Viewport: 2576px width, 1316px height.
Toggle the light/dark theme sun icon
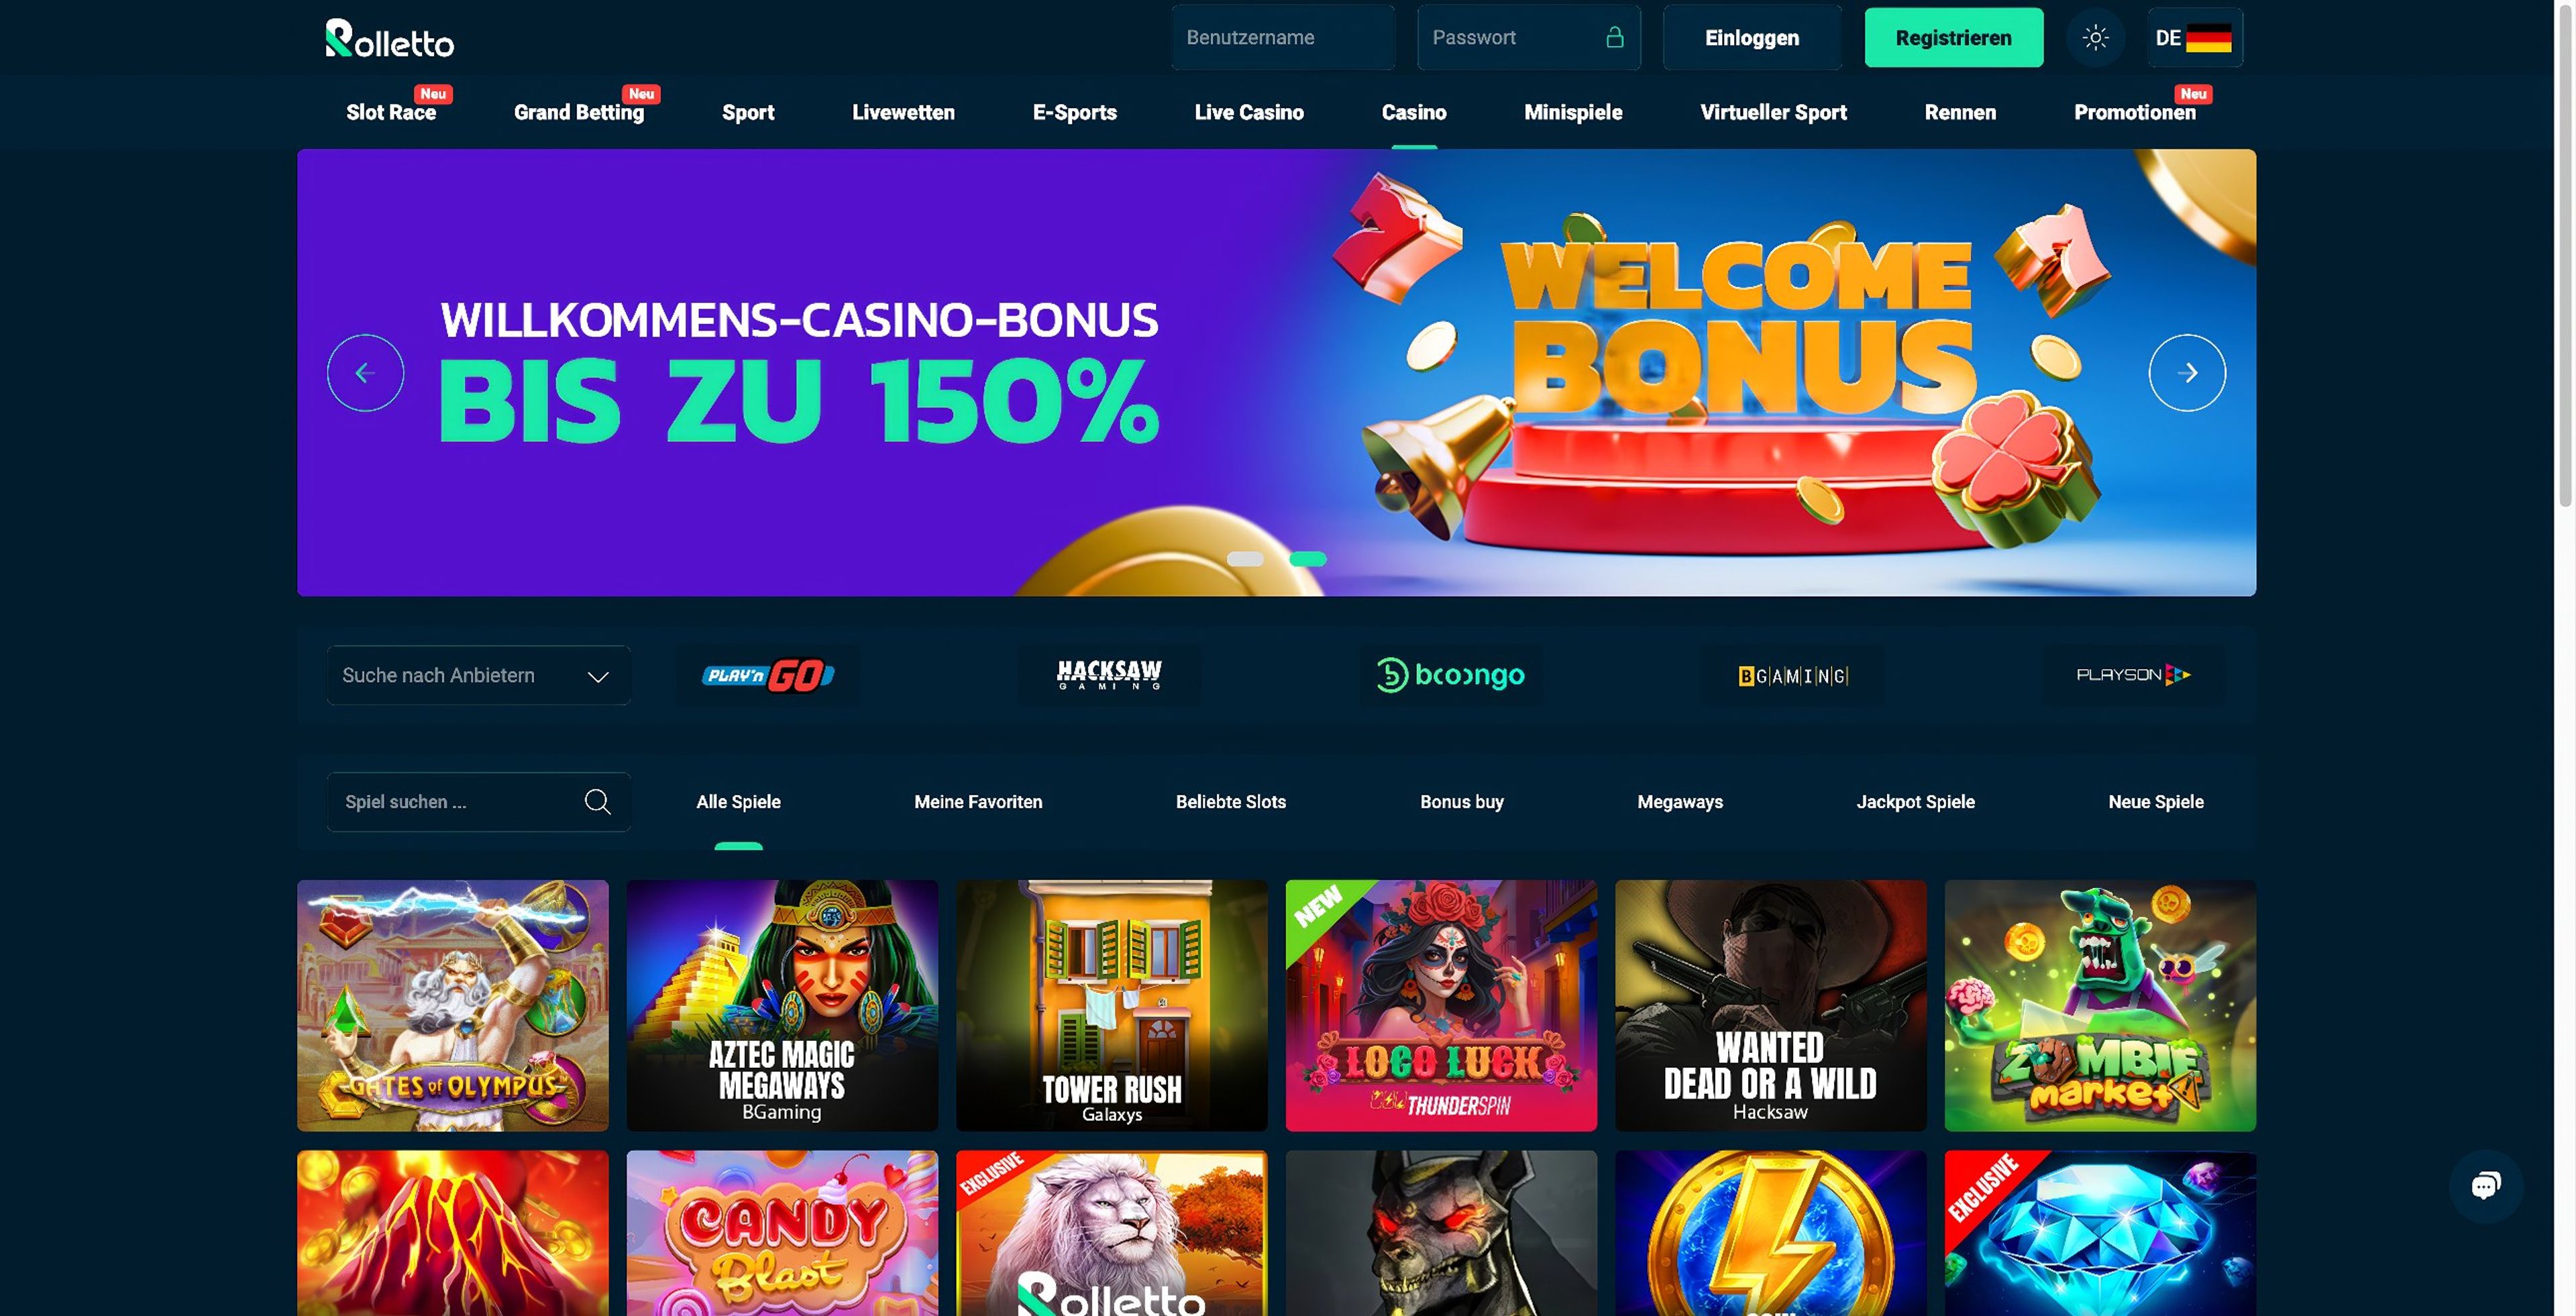(2095, 38)
